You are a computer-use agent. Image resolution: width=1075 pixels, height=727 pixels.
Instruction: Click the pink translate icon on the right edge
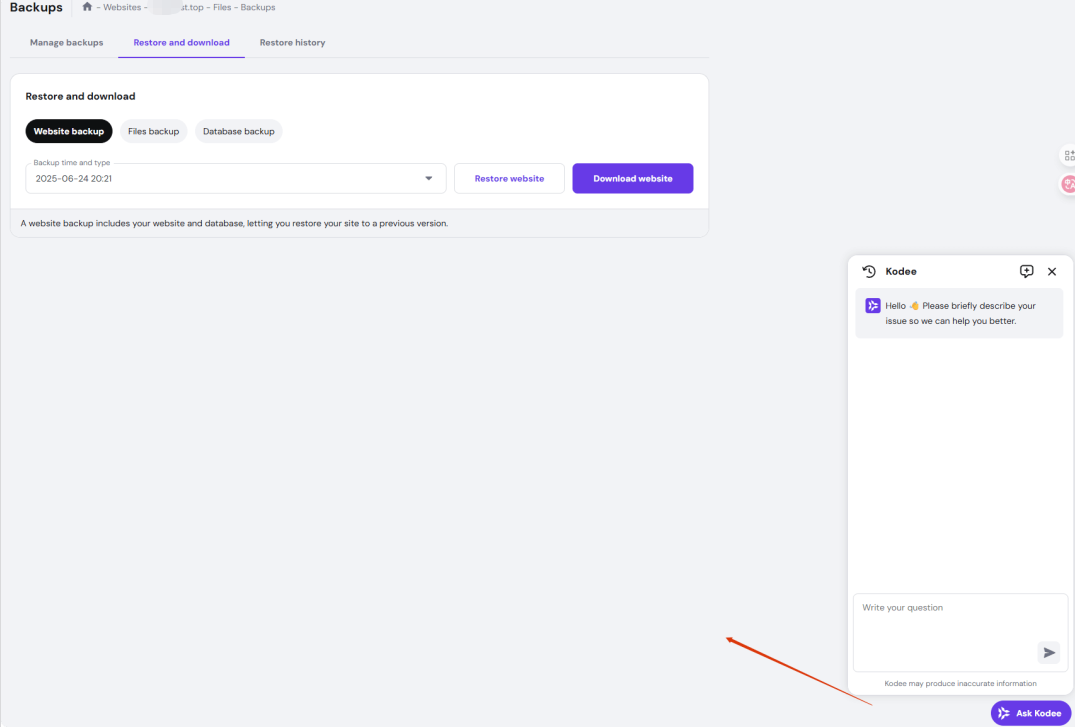pyautogui.click(x=1068, y=184)
